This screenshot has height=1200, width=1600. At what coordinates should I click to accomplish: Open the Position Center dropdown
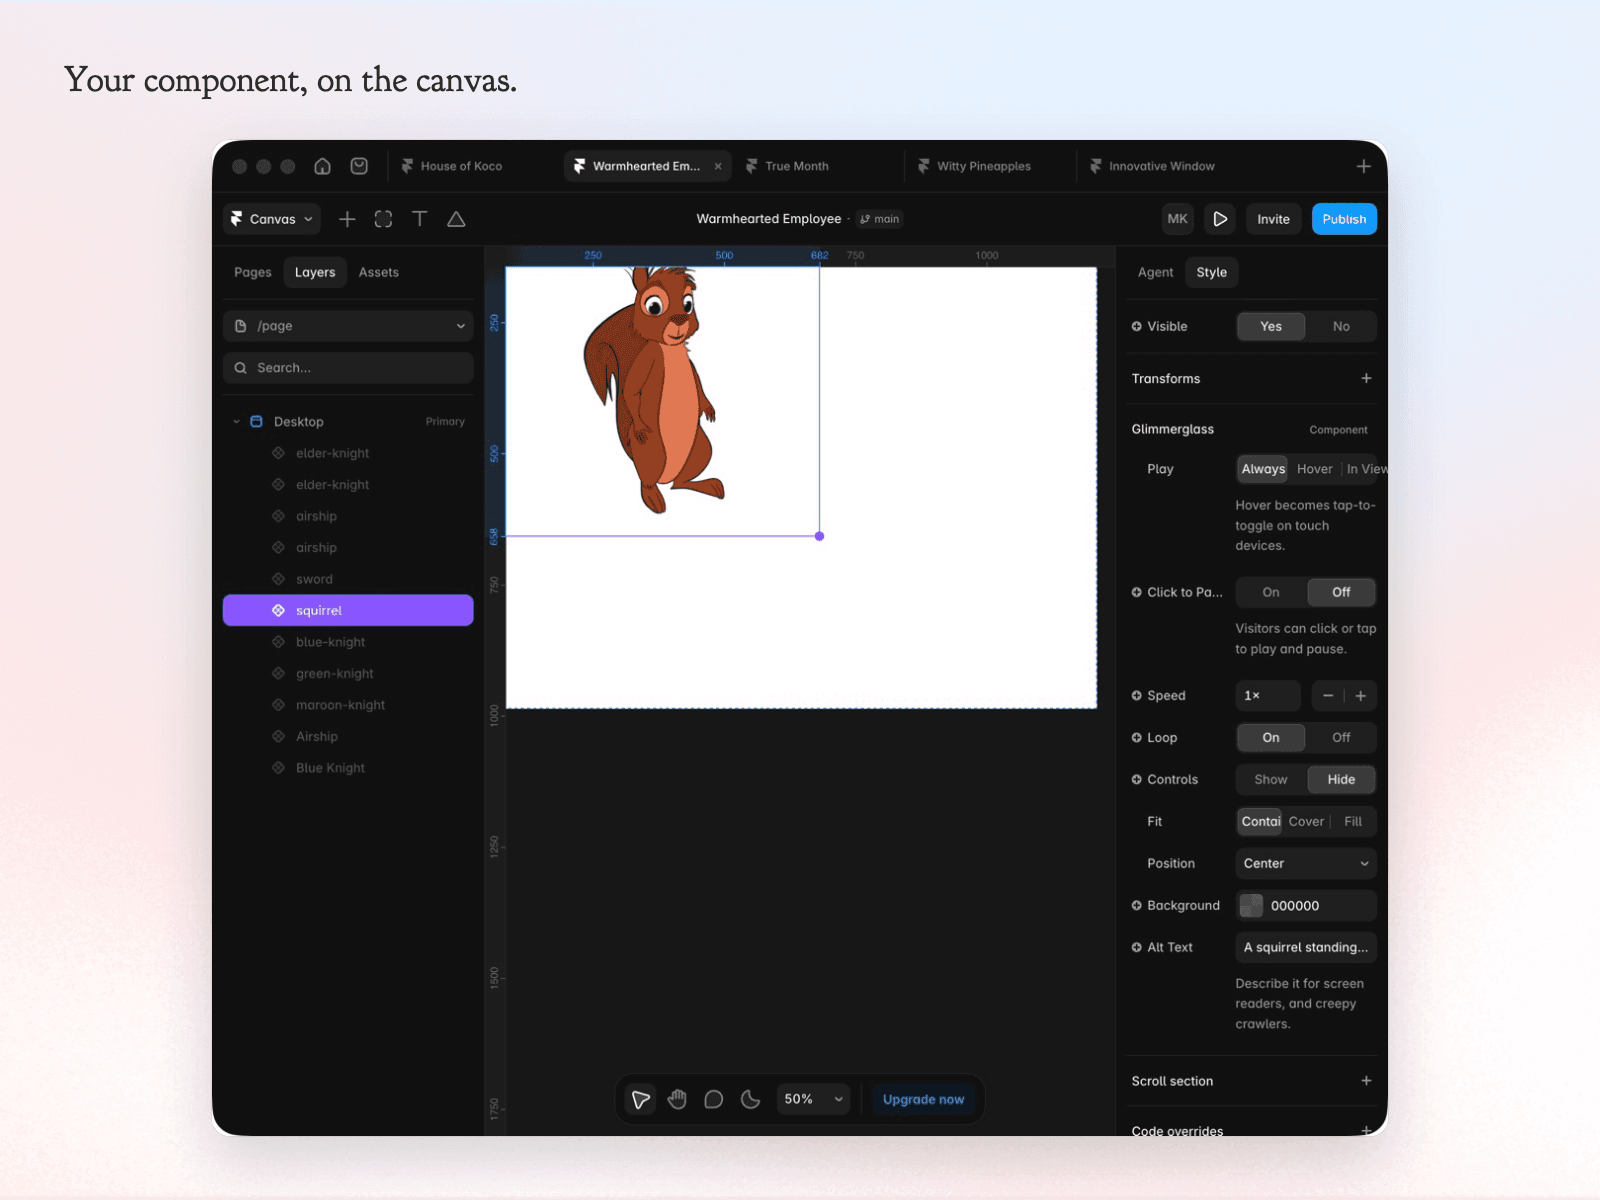(x=1306, y=863)
